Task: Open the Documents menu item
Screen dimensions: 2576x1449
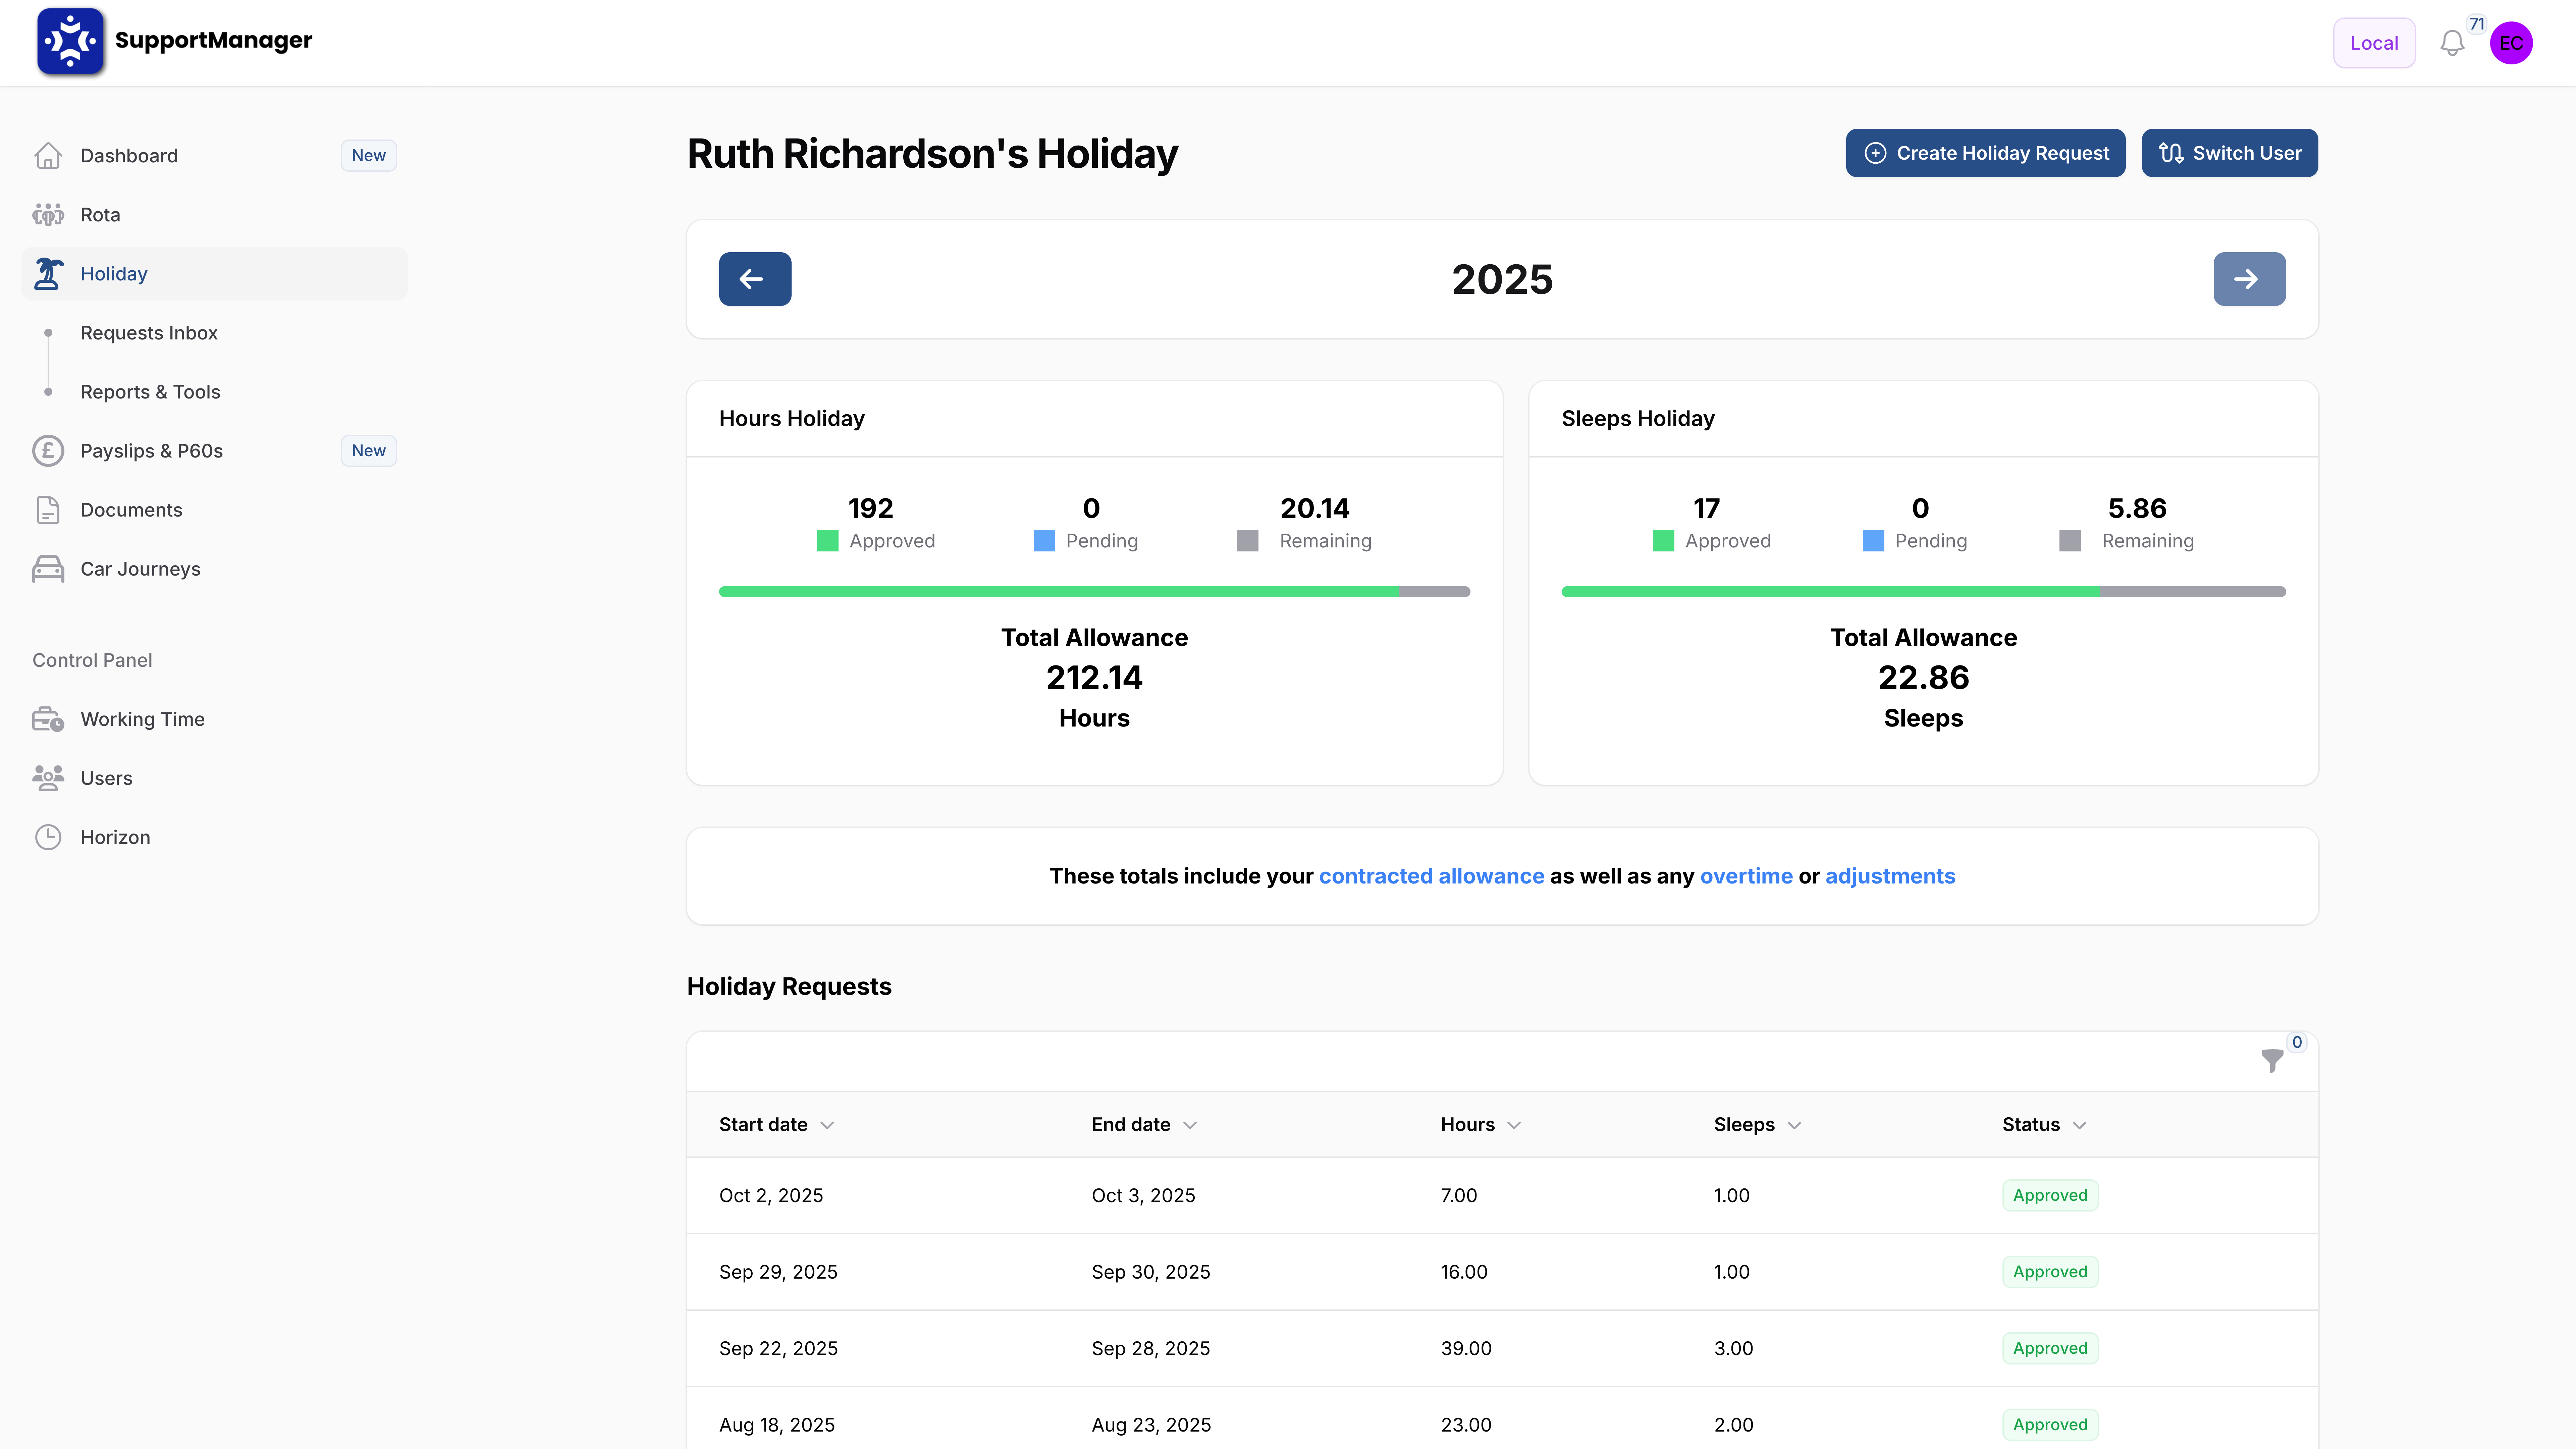Action: 214,510
